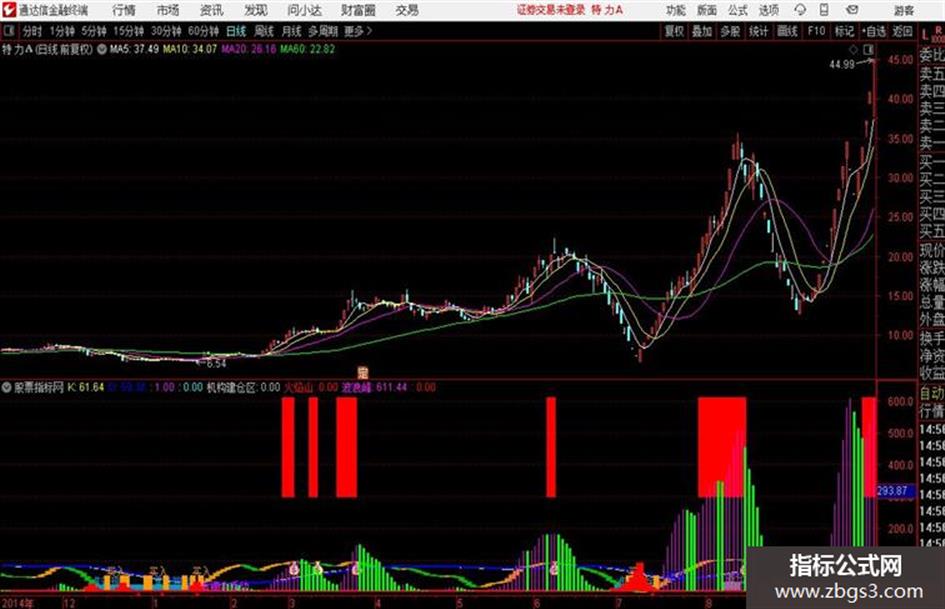Open the 发现 menu
The width and height of the screenshot is (945, 609).
click(x=256, y=10)
